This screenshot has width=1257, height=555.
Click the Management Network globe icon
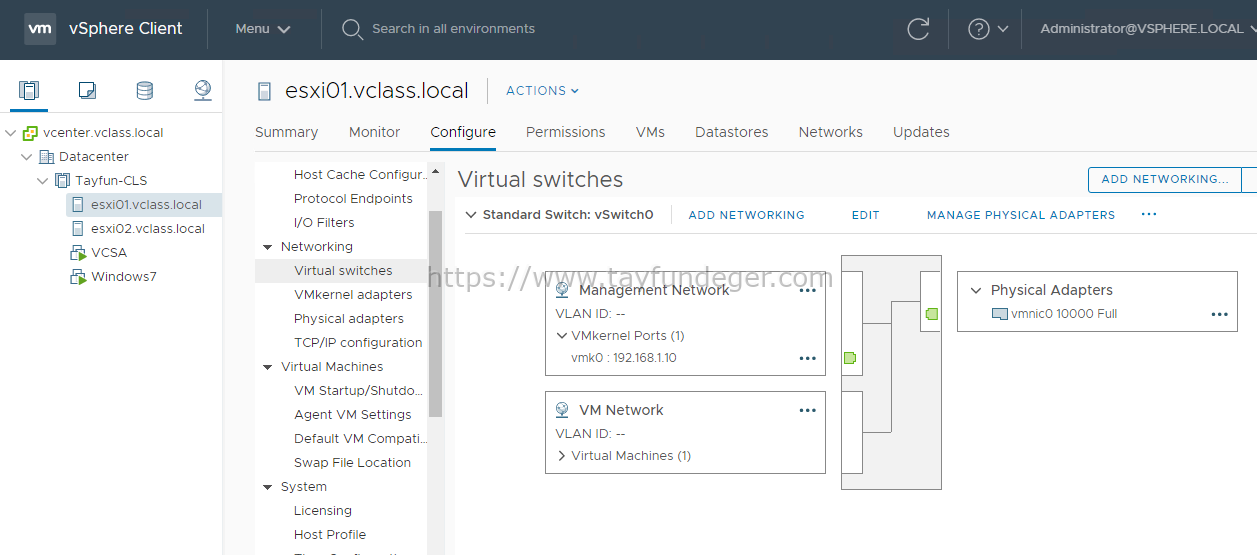point(562,290)
